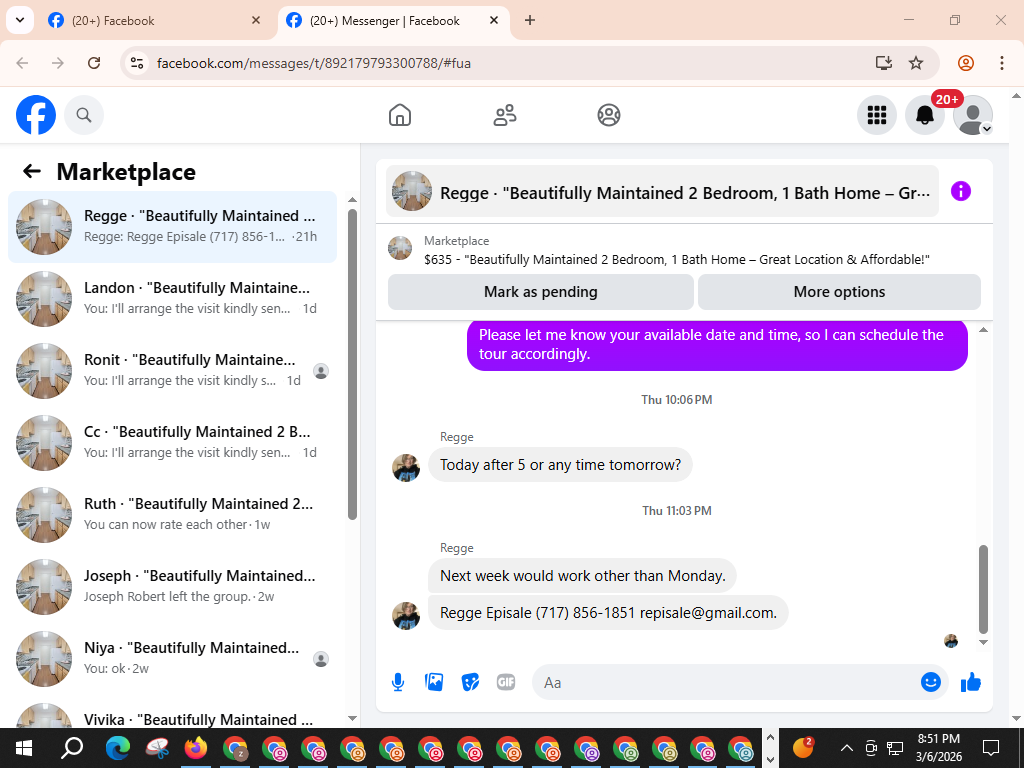Viewport: 1024px width, 768px height.
Task: Mark listing as pending
Action: pyautogui.click(x=541, y=292)
